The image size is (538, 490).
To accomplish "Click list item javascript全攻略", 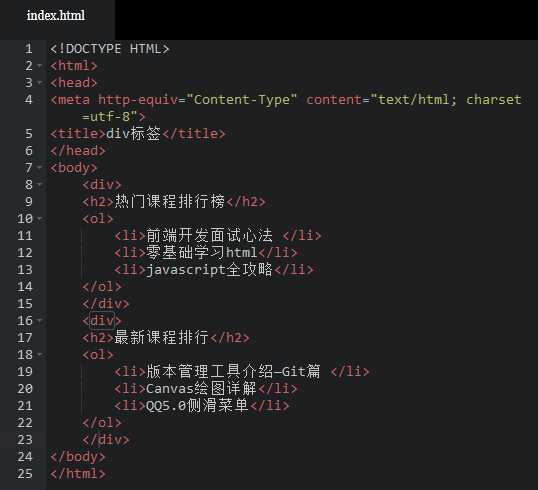I will pos(209,269).
